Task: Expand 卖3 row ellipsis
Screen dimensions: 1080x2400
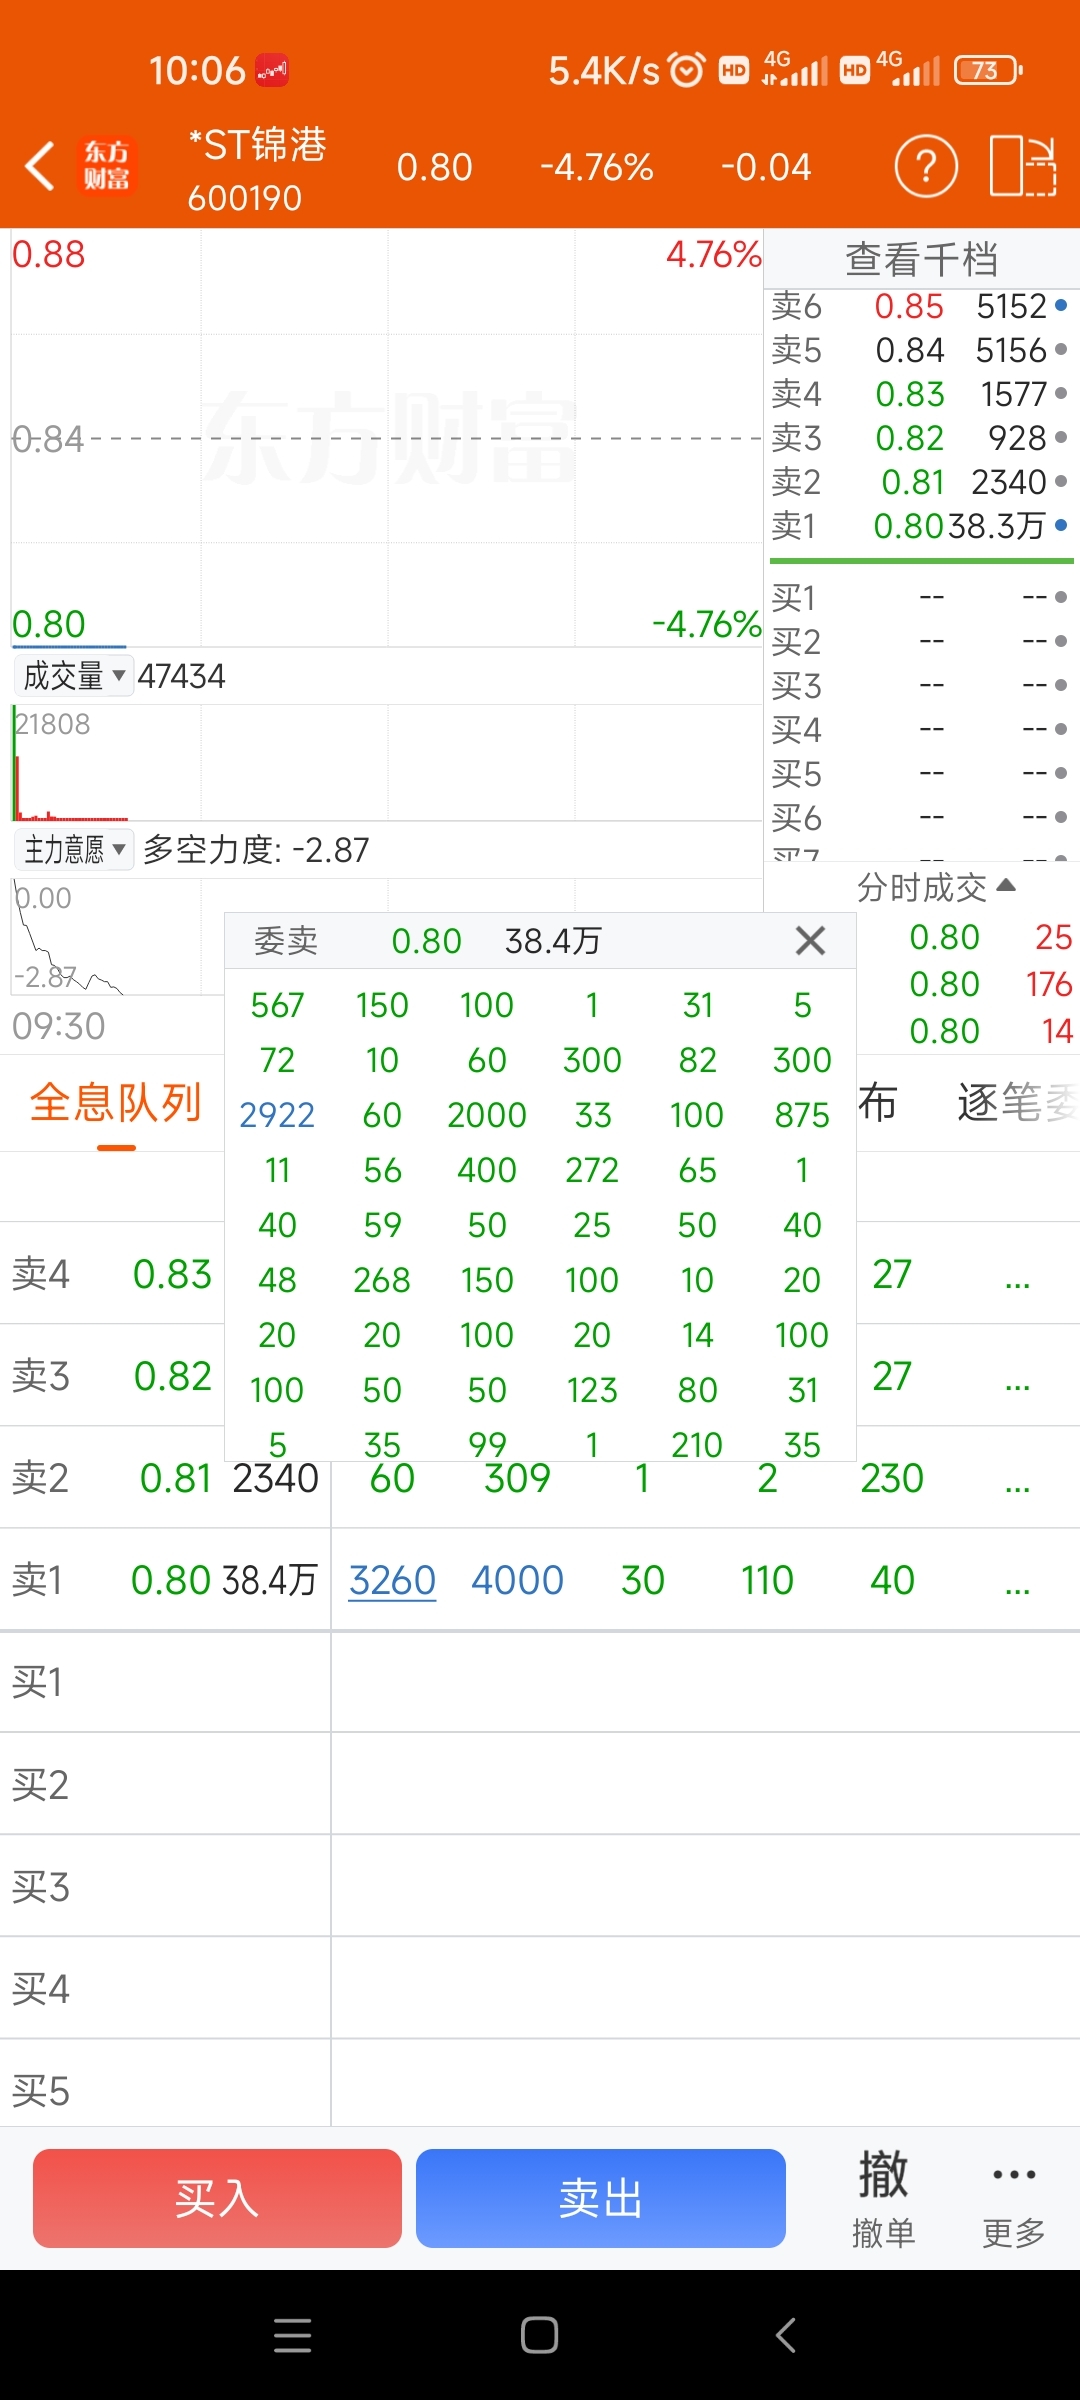Action: pos(1017,1378)
